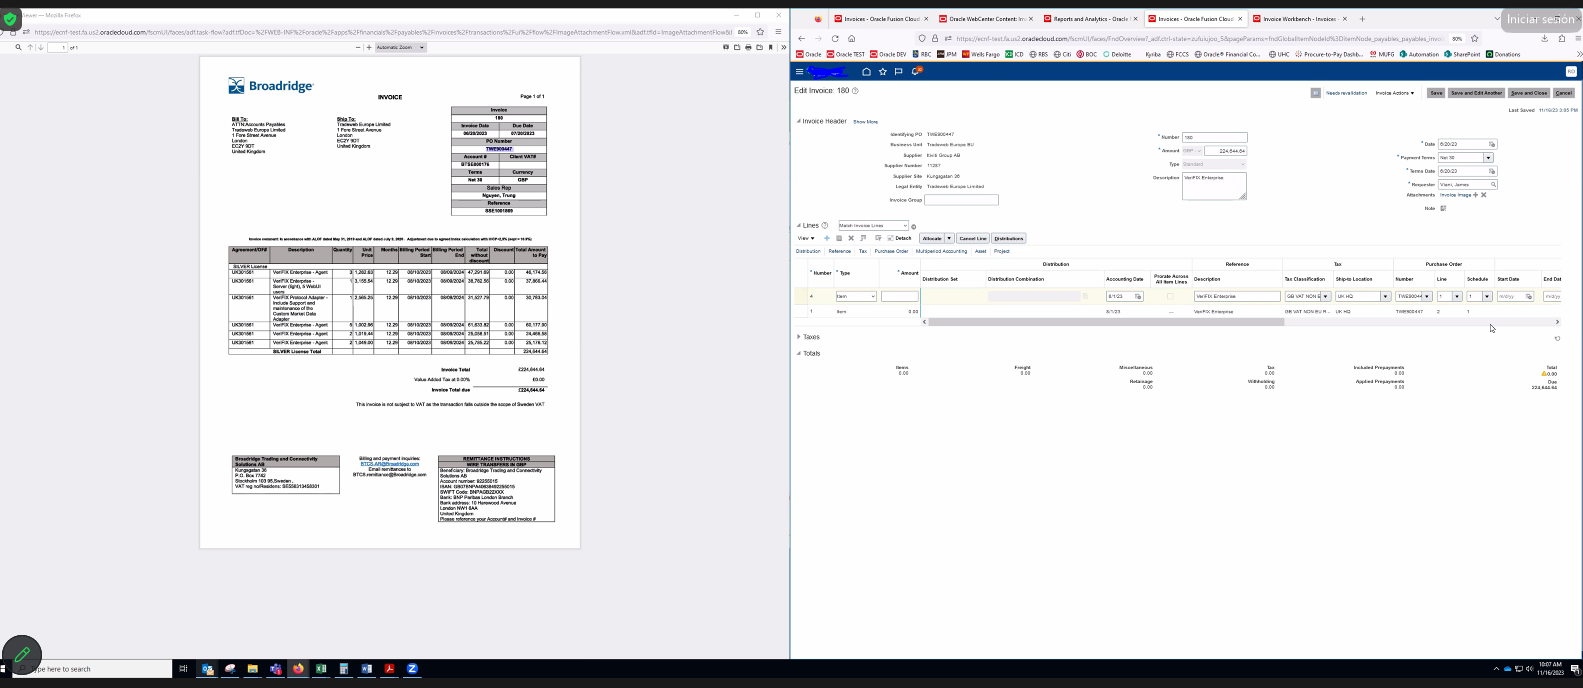Click the help icon beside Lines heading

coord(825,226)
